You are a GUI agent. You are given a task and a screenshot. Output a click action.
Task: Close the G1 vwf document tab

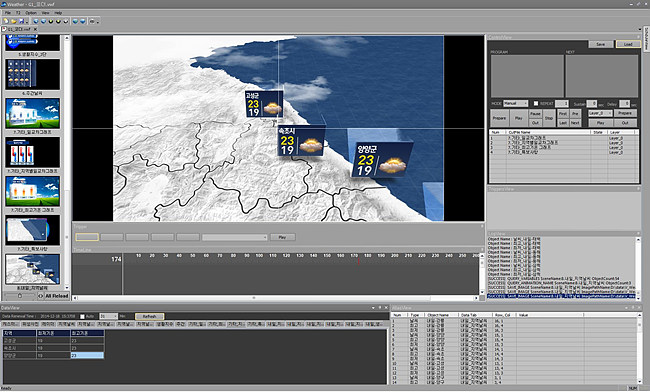(x=35, y=29)
